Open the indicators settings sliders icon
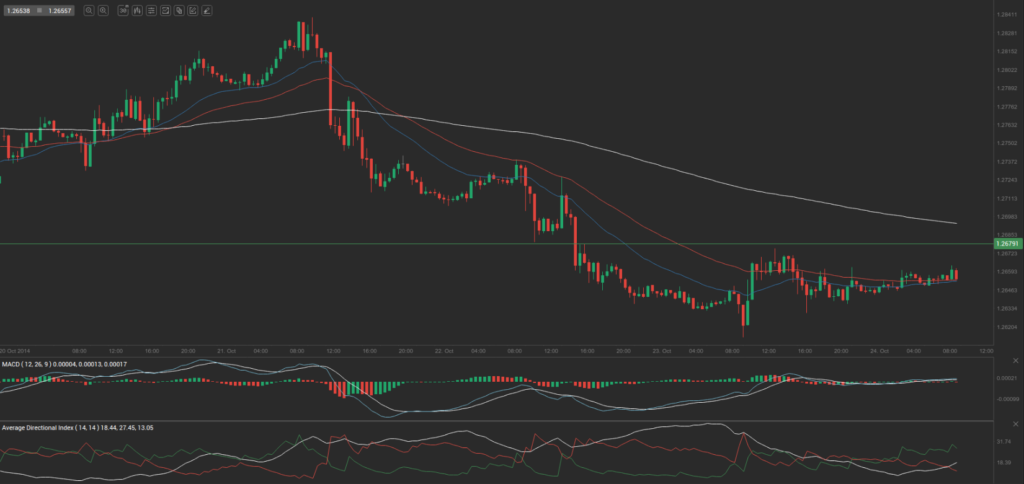 coord(151,10)
